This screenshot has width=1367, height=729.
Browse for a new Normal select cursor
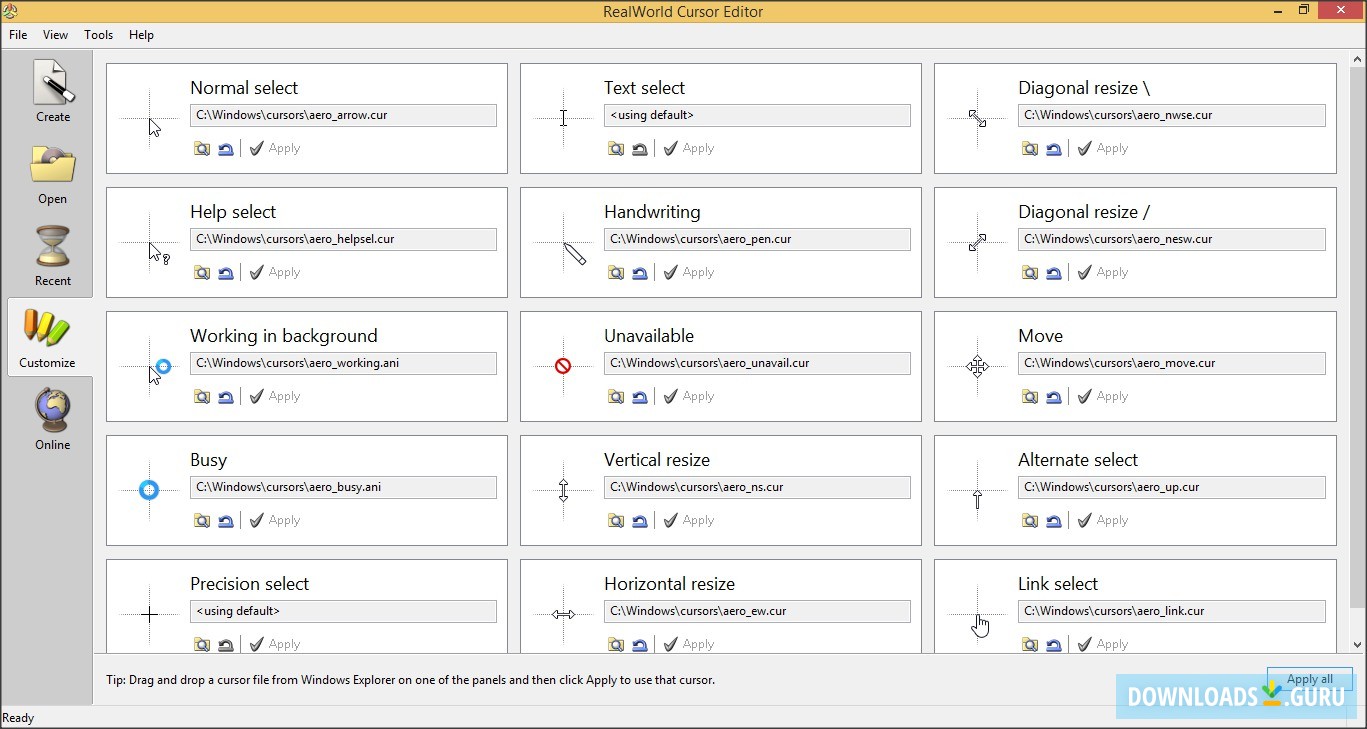(x=202, y=147)
